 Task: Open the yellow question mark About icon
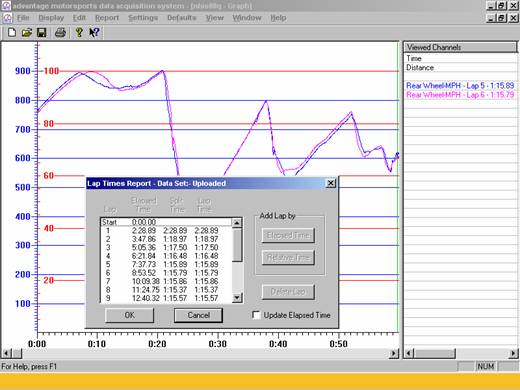[x=79, y=32]
